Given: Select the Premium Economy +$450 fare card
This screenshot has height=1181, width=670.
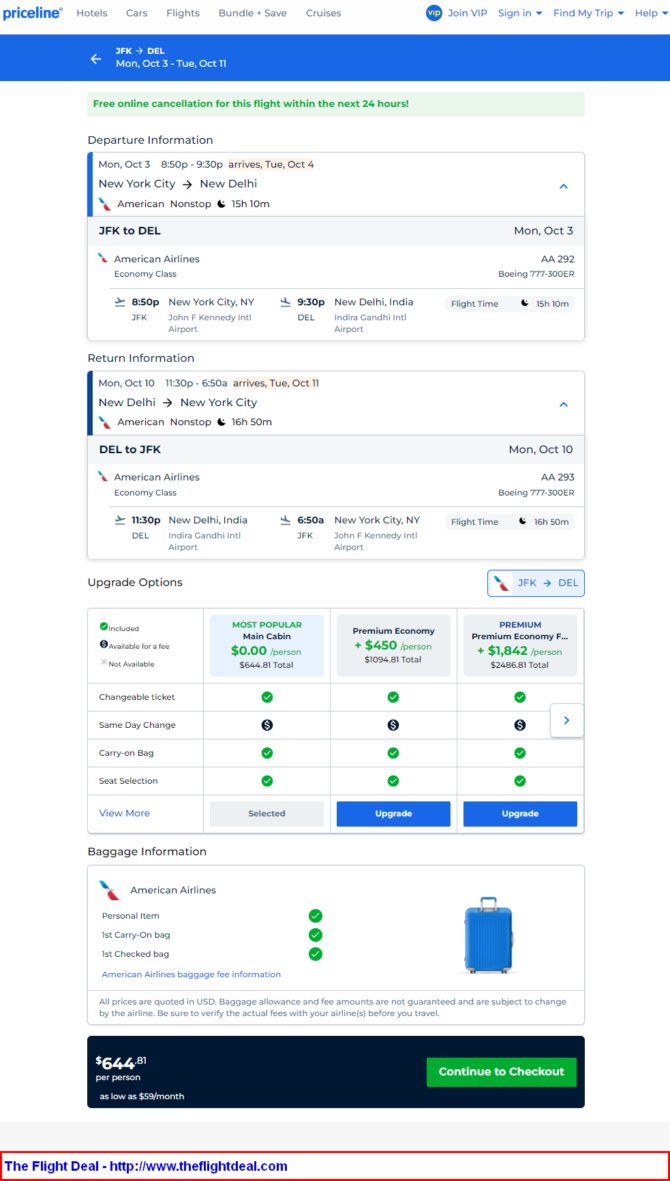Looking at the screenshot, I should point(393,645).
